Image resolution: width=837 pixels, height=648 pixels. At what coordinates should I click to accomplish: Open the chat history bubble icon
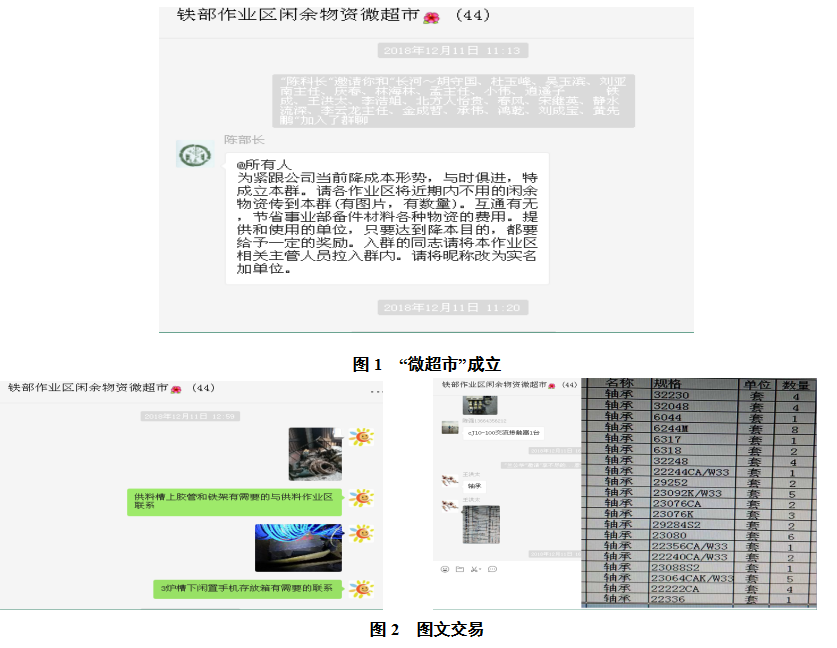[x=492, y=569]
